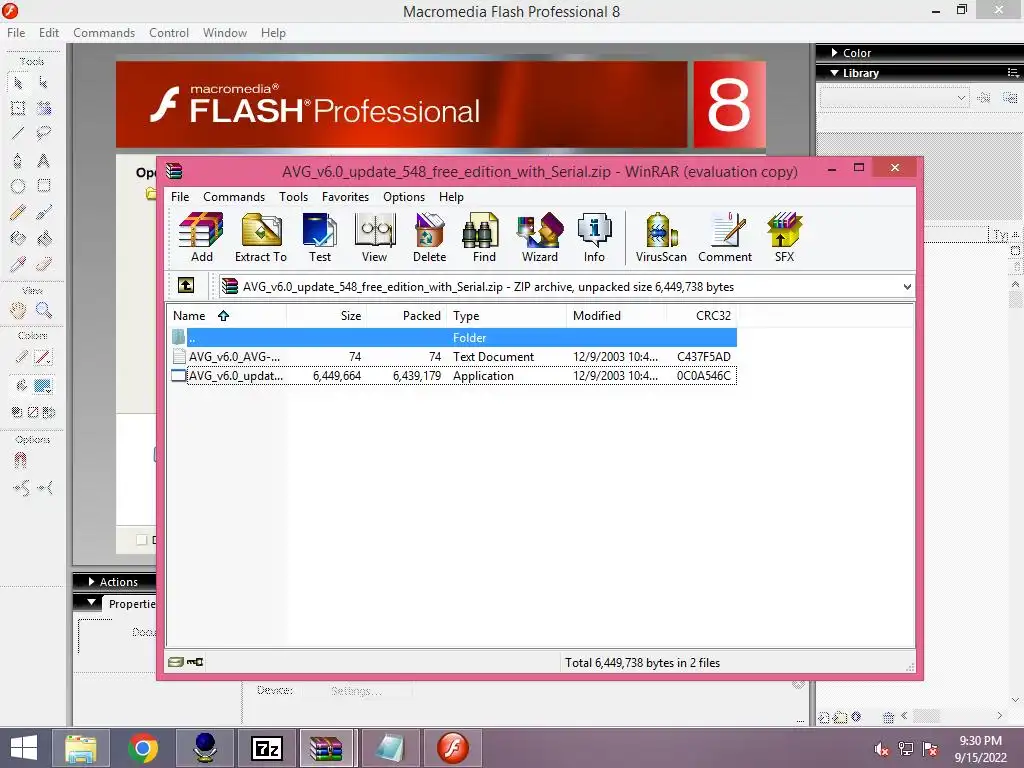
Task: Click the Smooth option in Options
Action: pos(21,487)
